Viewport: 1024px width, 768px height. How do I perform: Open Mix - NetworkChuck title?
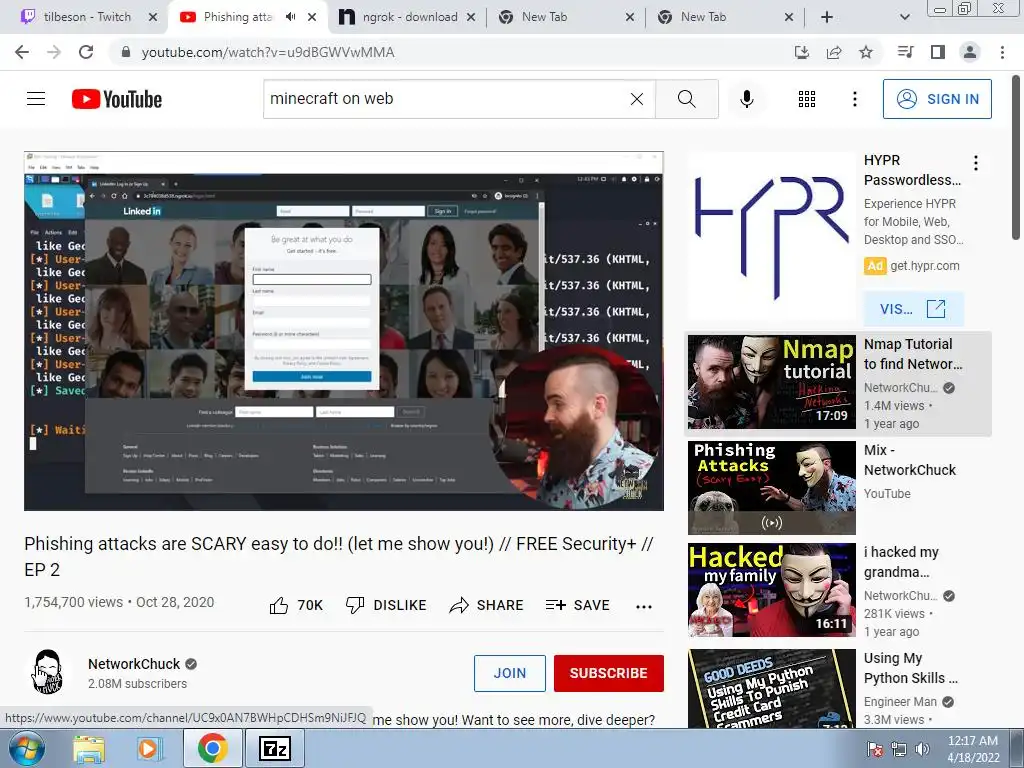tap(910, 460)
